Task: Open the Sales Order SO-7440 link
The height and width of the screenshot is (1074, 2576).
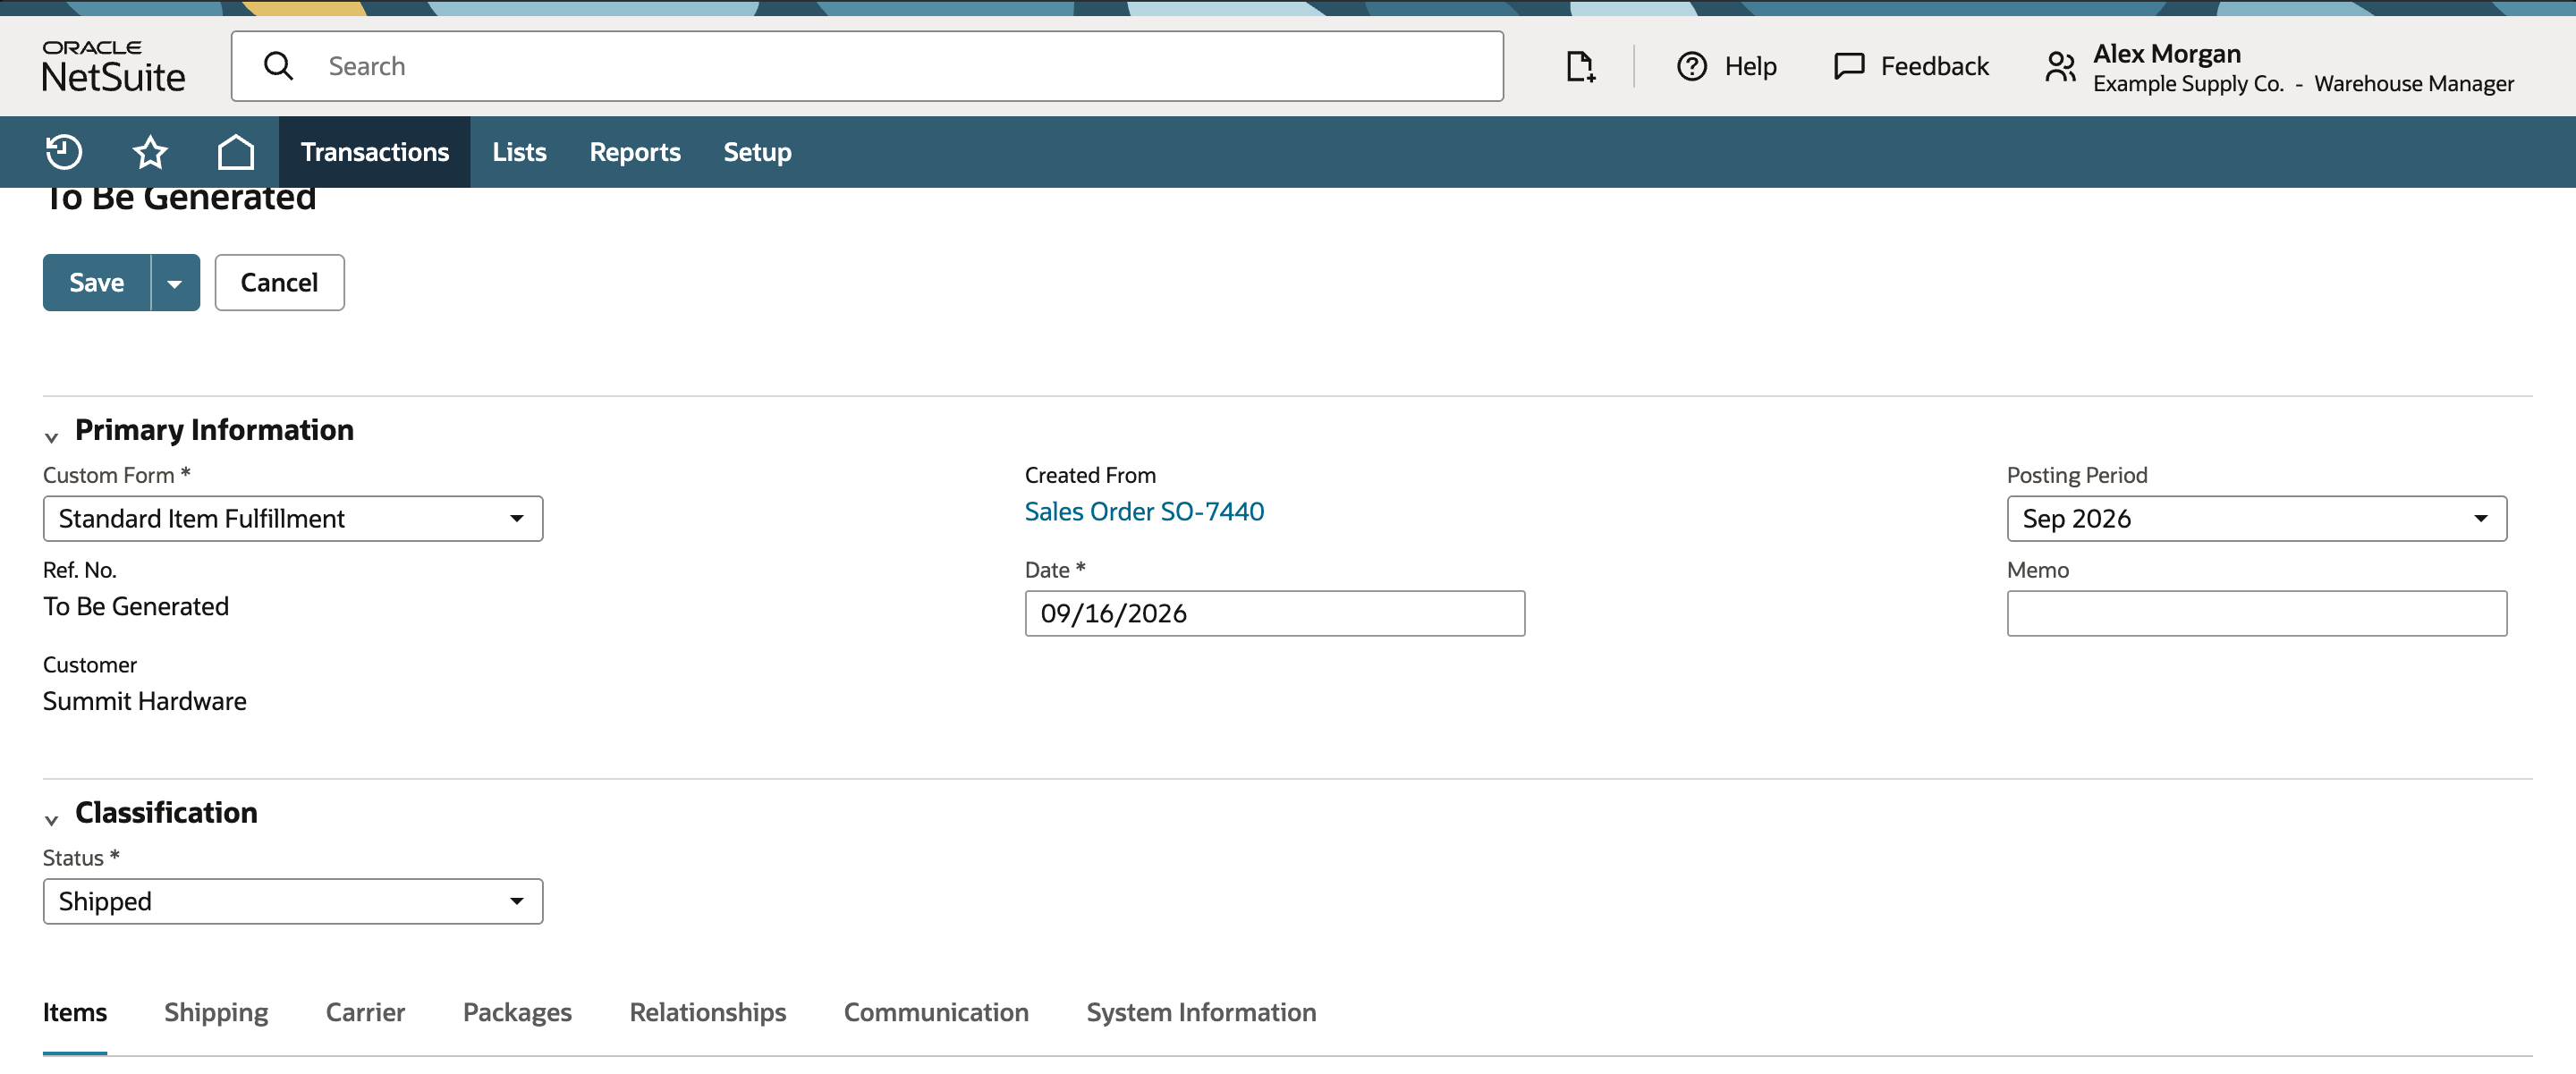Action: (1144, 511)
